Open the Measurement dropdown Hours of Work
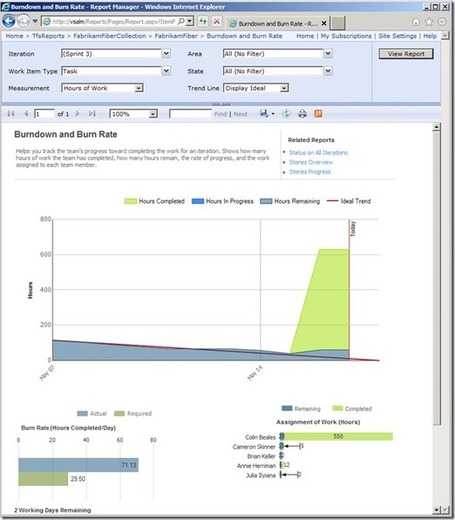 click(x=139, y=88)
